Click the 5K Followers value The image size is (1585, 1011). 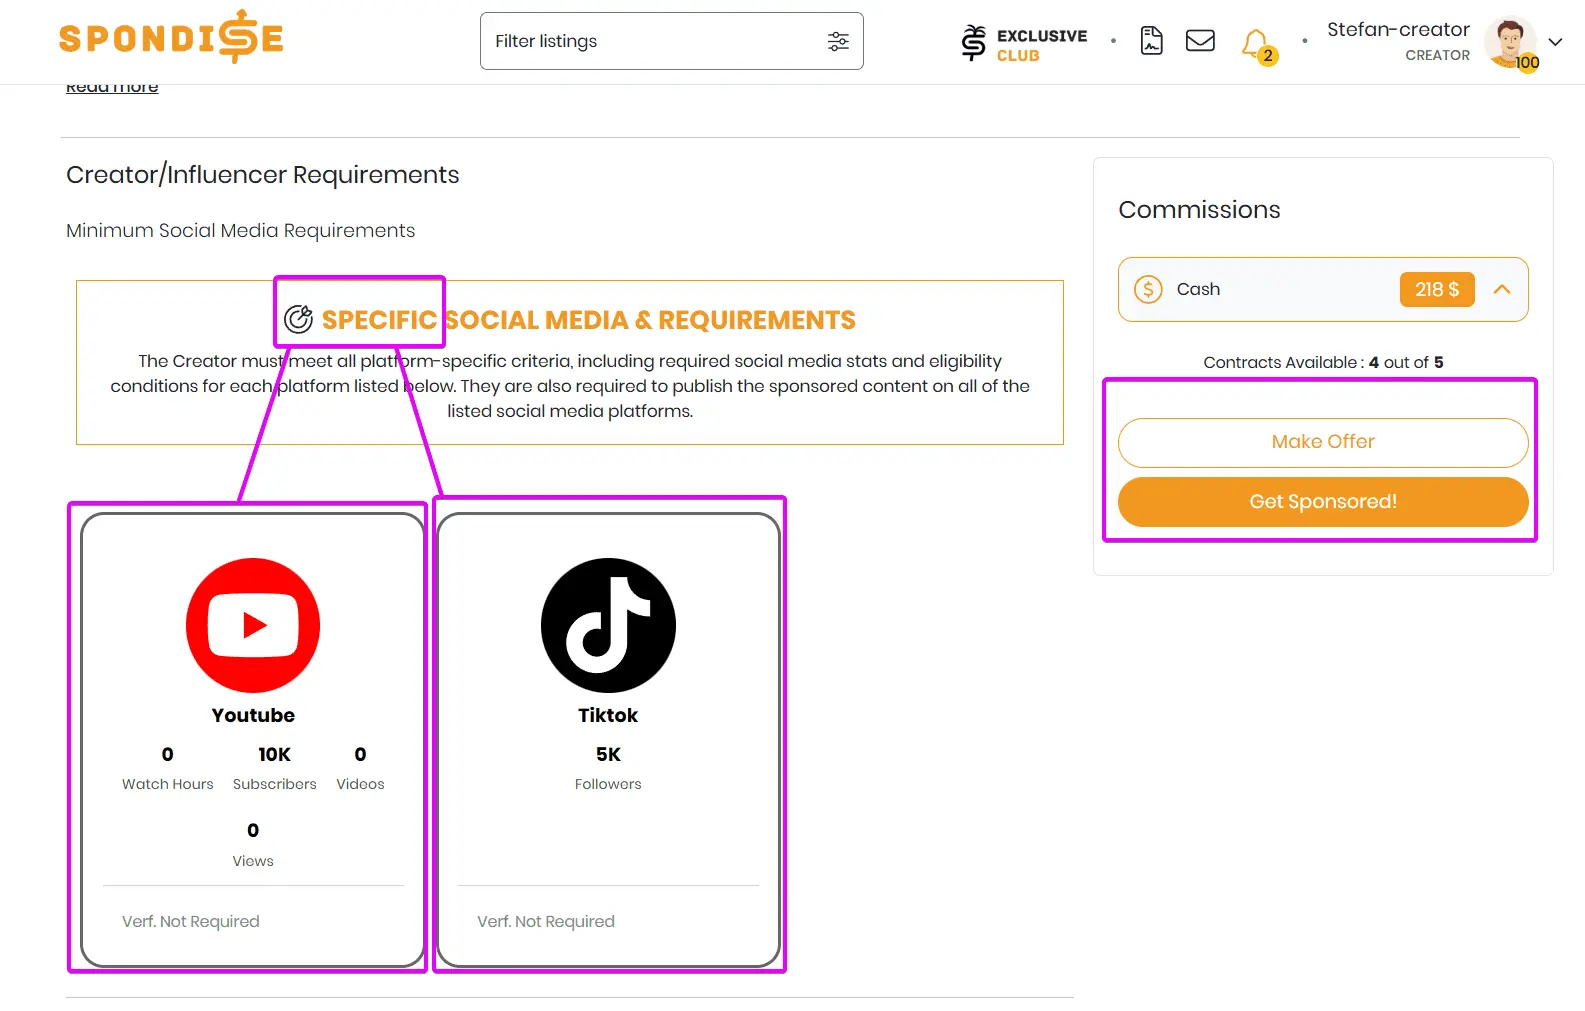[x=608, y=755]
